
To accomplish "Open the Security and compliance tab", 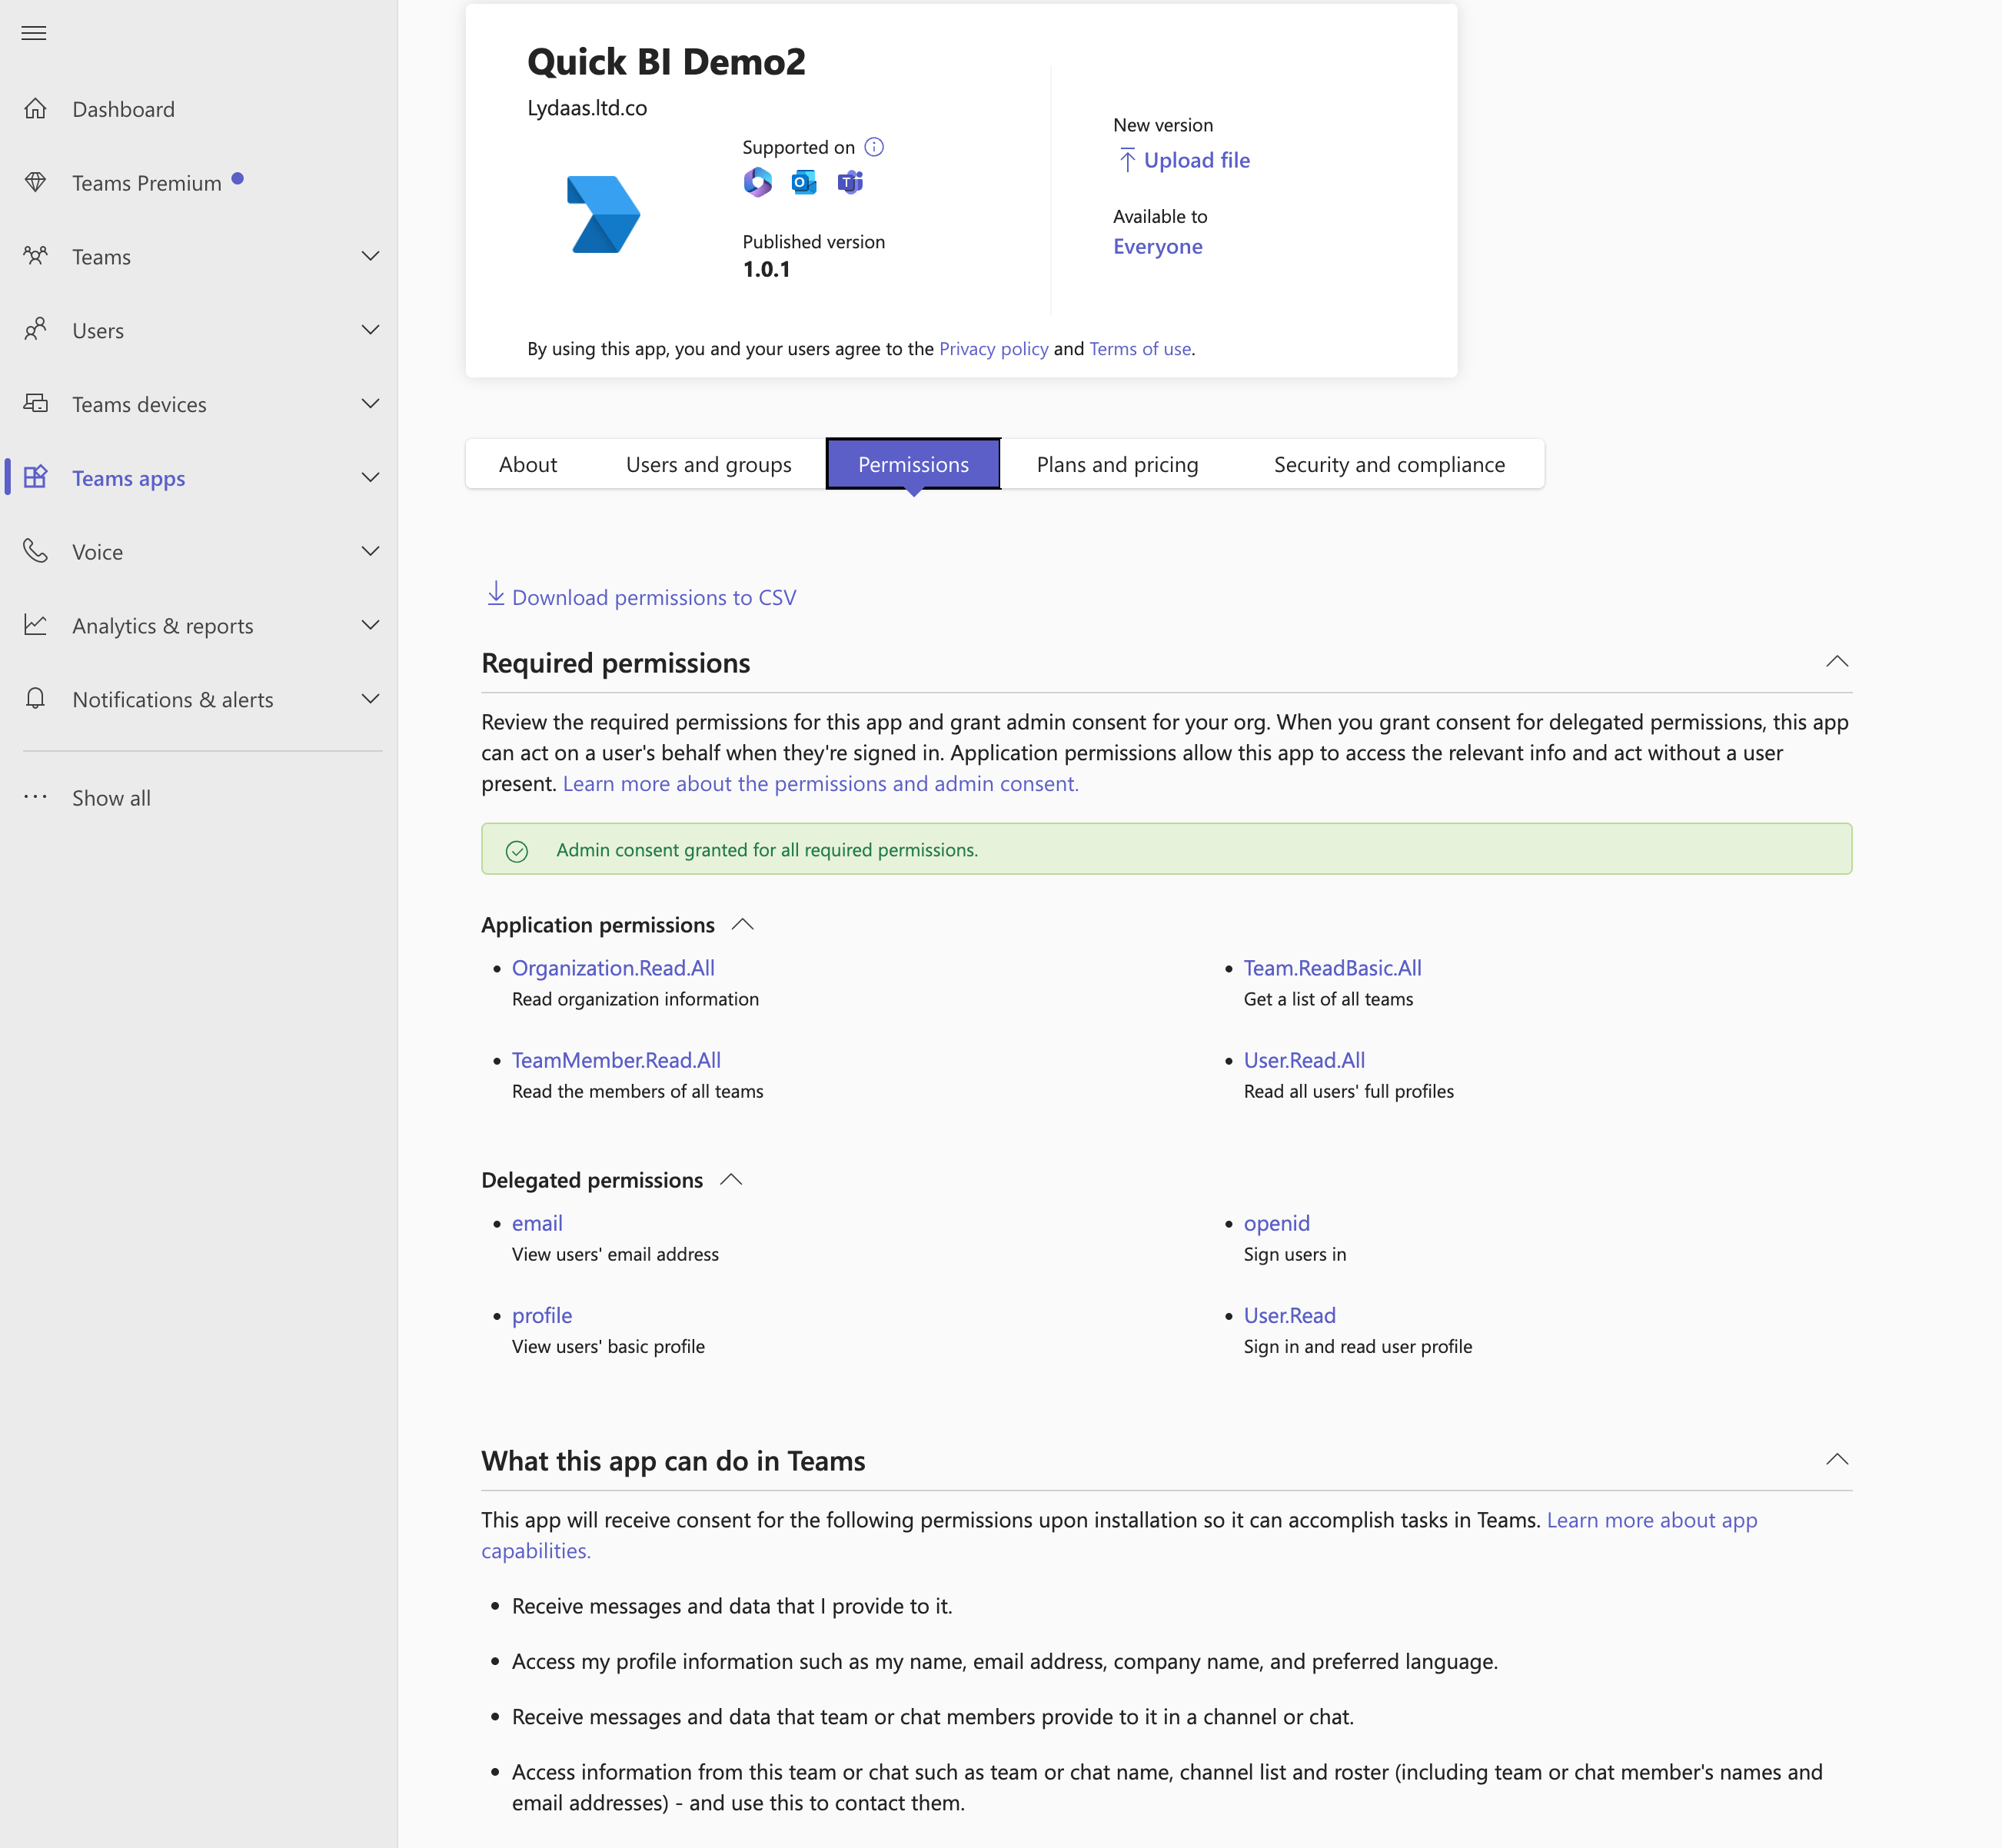I will coord(1388,465).
